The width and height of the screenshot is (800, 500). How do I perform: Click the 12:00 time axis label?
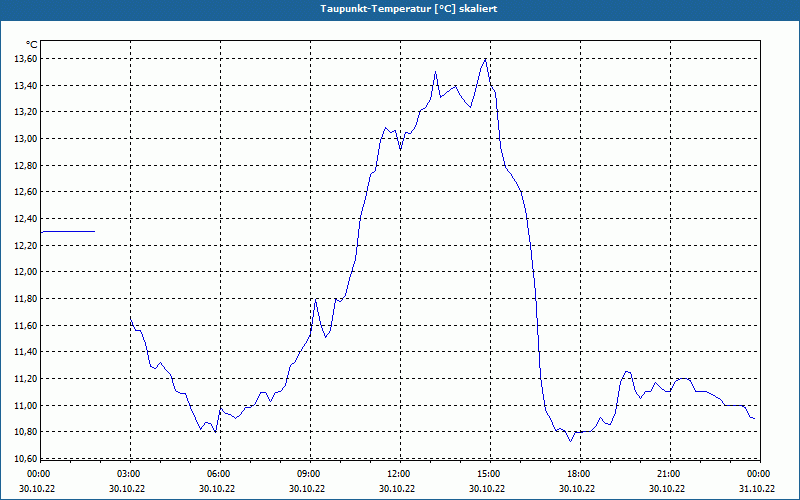coord(399,474)
